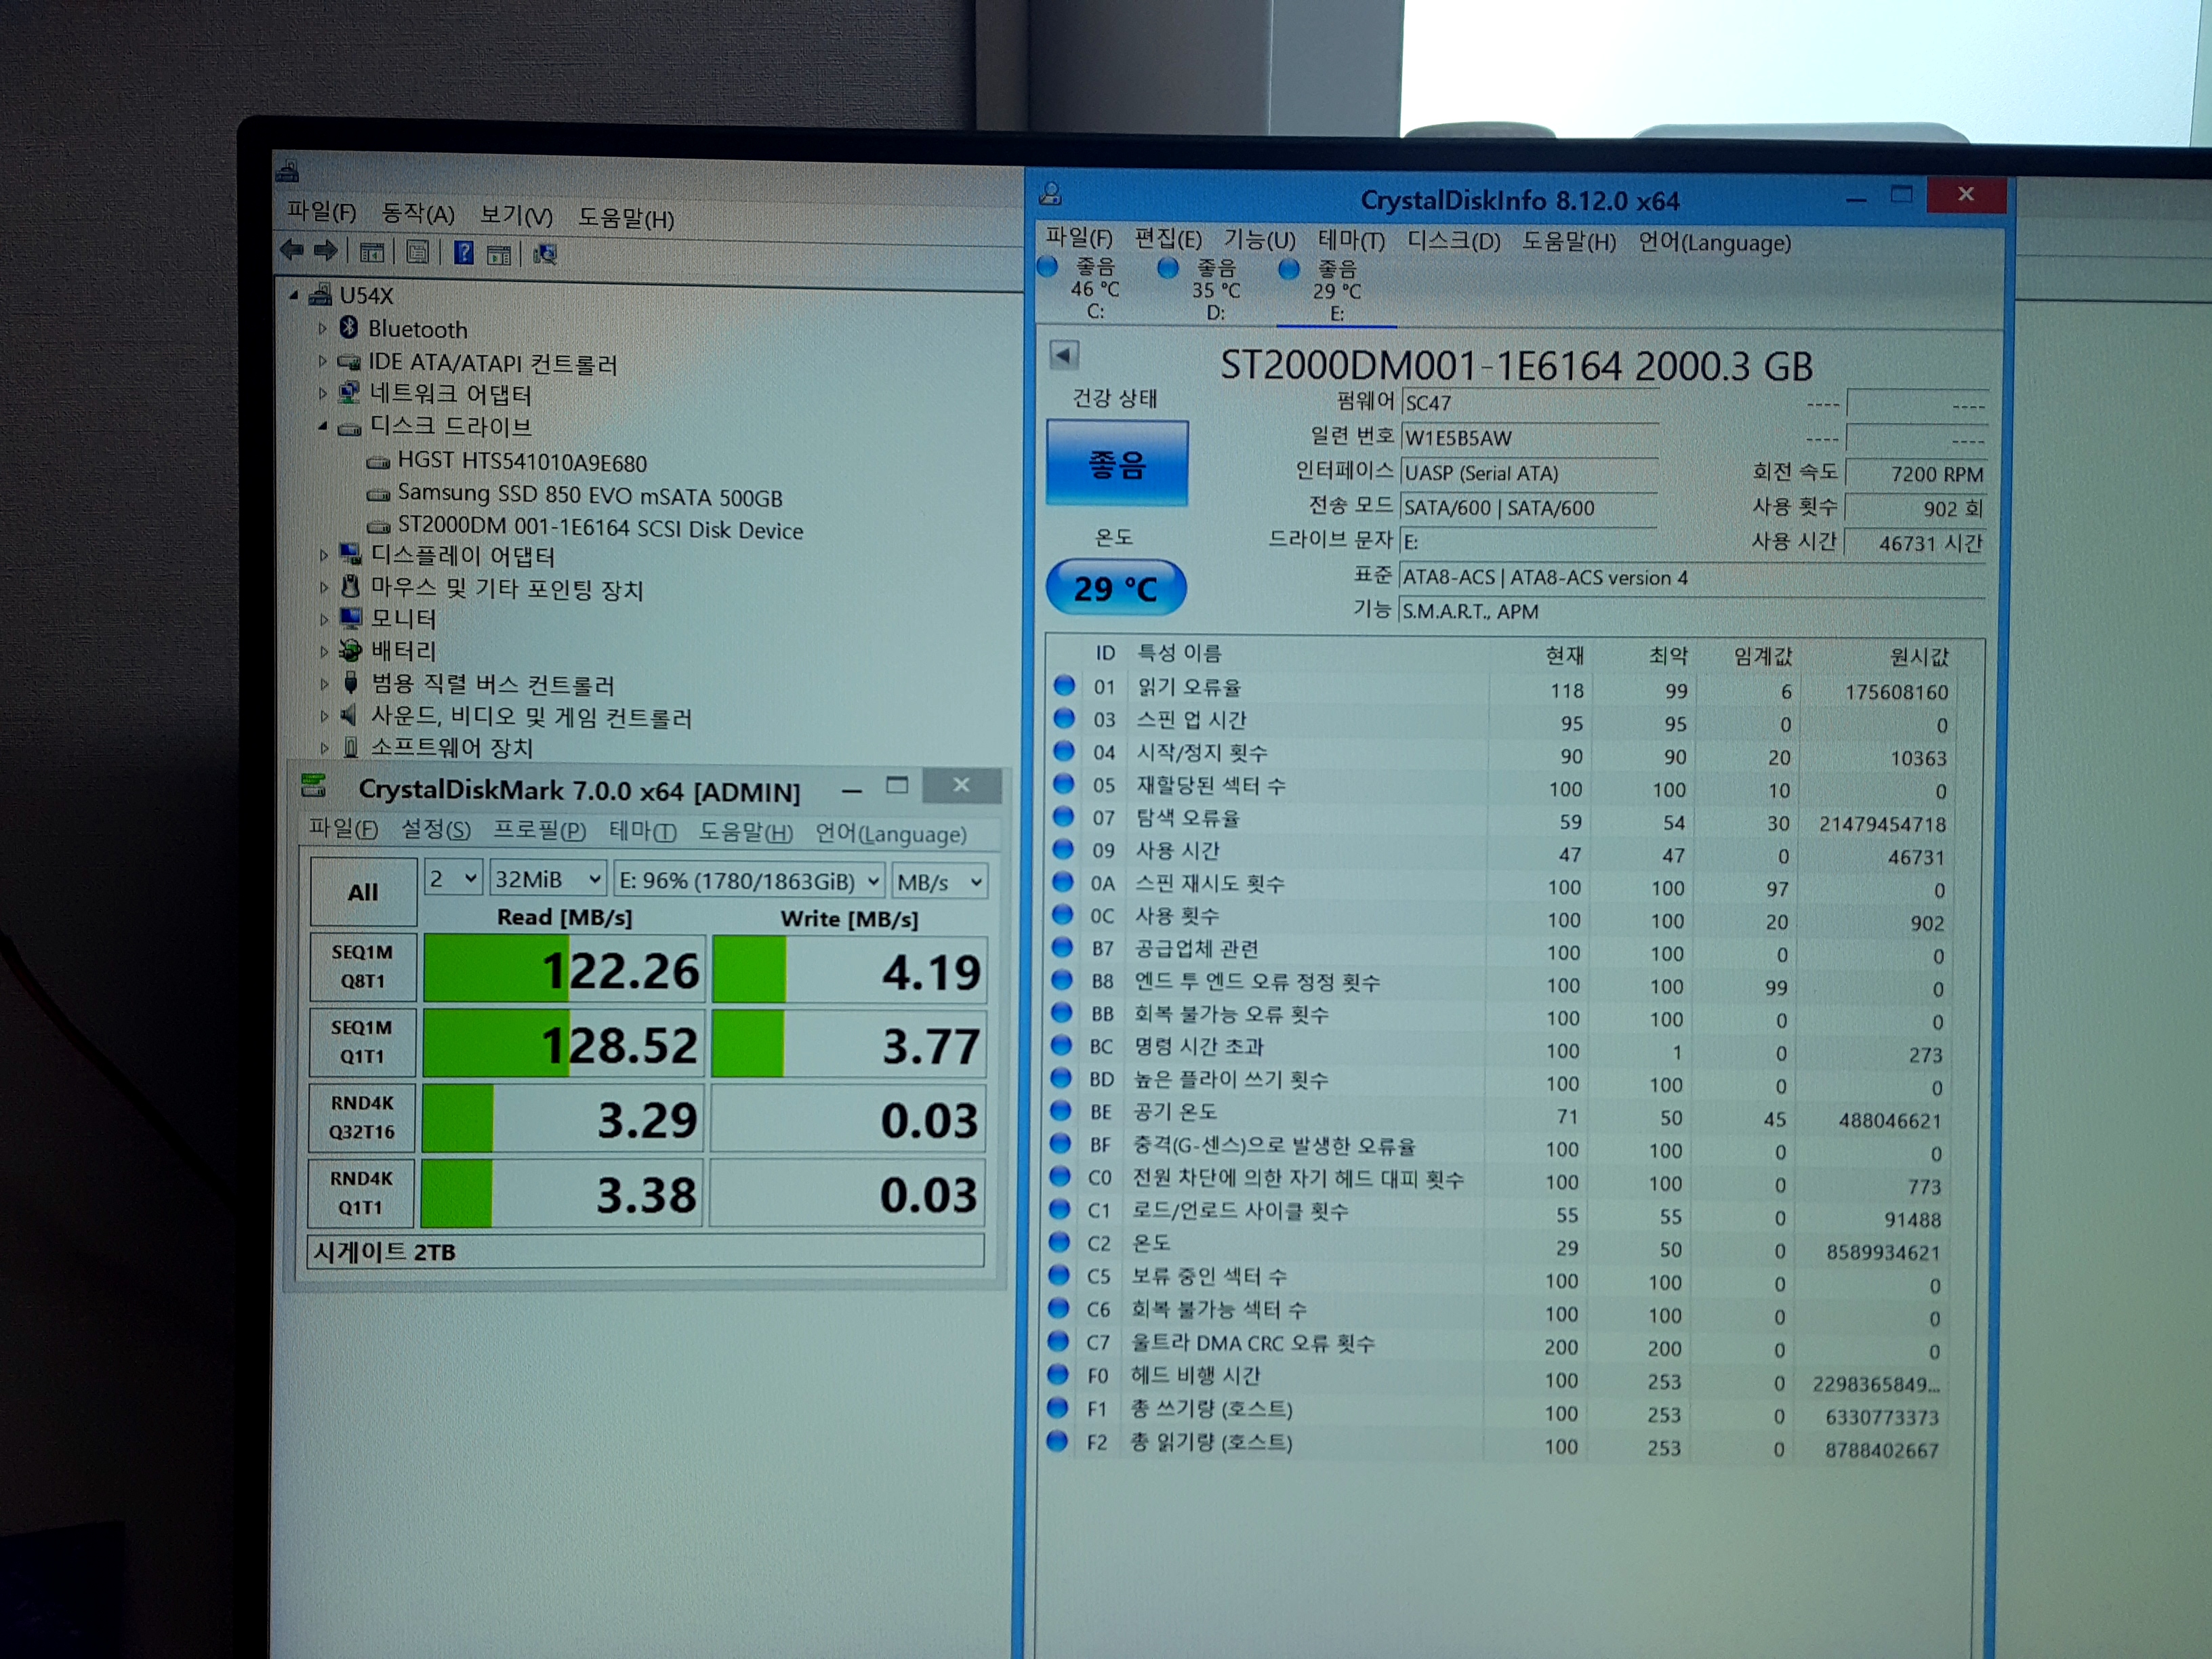Click the status dot for C7 울트라 DMA CRC
This screenshot has height=1659, width=2212.
click(1058, 1341)
